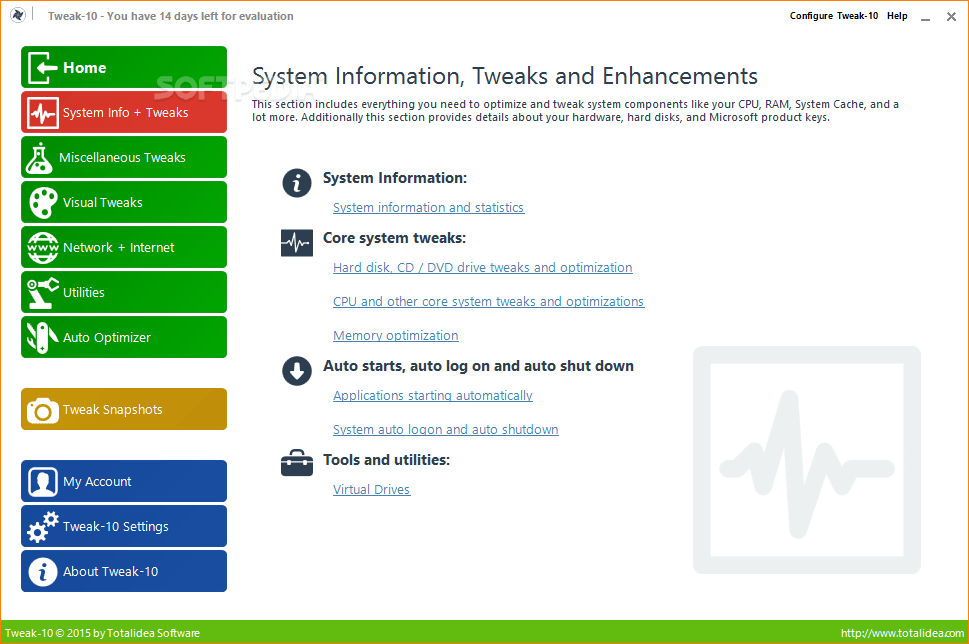Click the gears icon on Tweak-10 Settings
969x644 pixels.
(x=43, y=527)
